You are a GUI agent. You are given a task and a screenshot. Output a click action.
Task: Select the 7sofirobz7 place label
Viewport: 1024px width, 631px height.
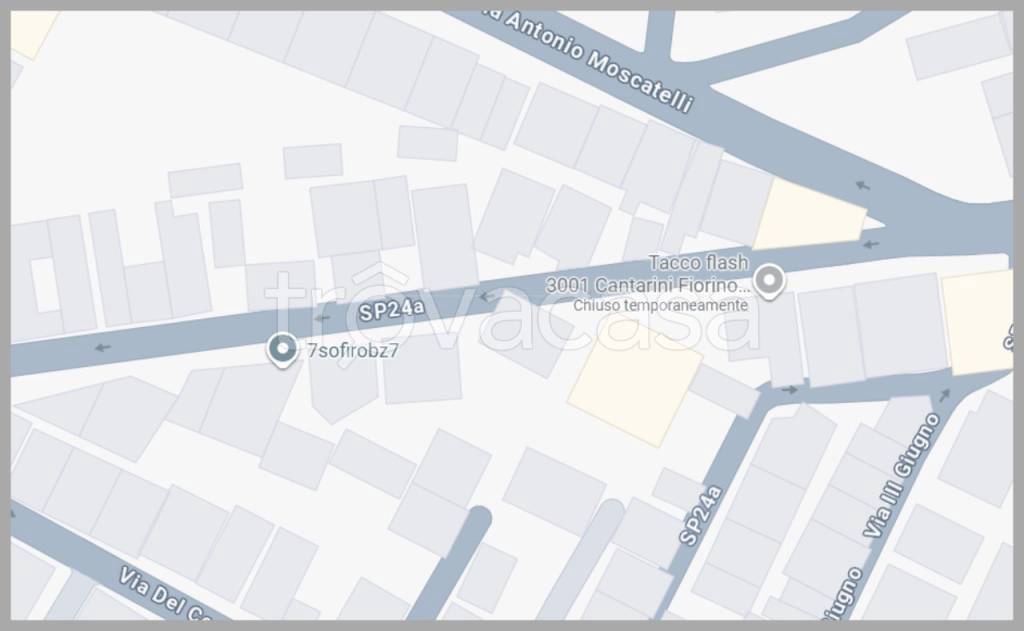[x=353, y=351]
